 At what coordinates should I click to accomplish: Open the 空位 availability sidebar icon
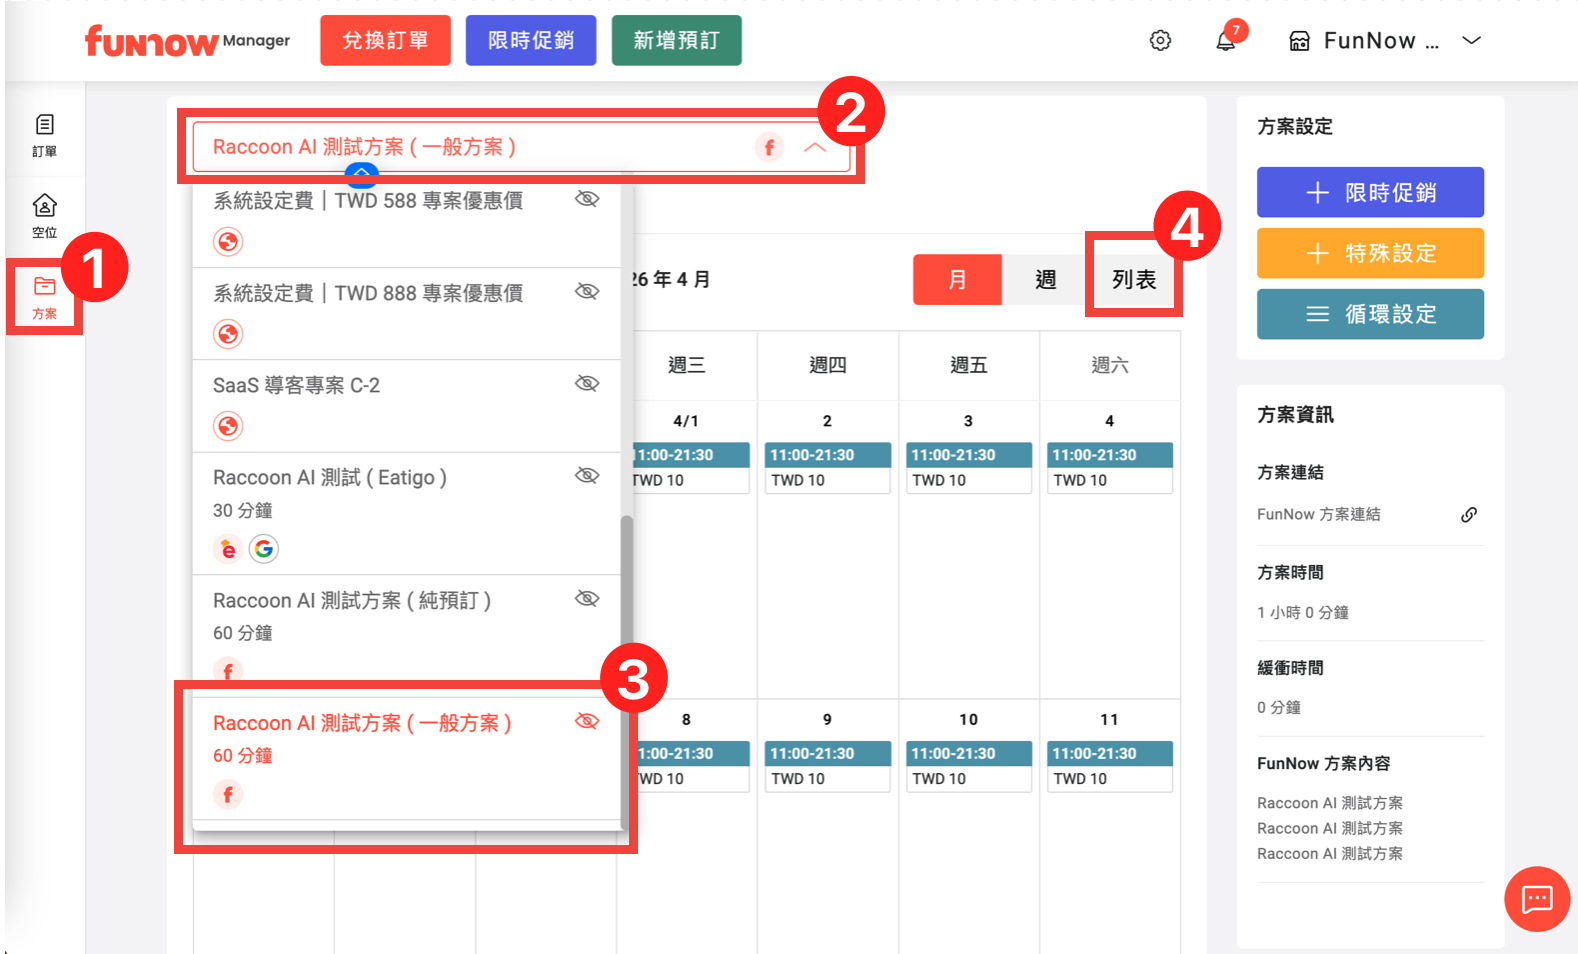44,216
